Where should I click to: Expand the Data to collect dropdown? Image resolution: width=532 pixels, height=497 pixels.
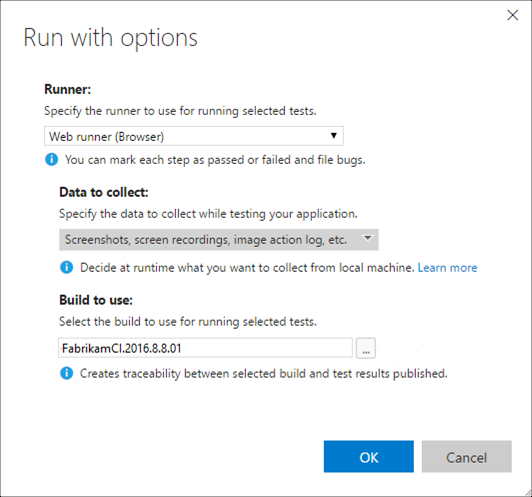[x=219, y=240]
